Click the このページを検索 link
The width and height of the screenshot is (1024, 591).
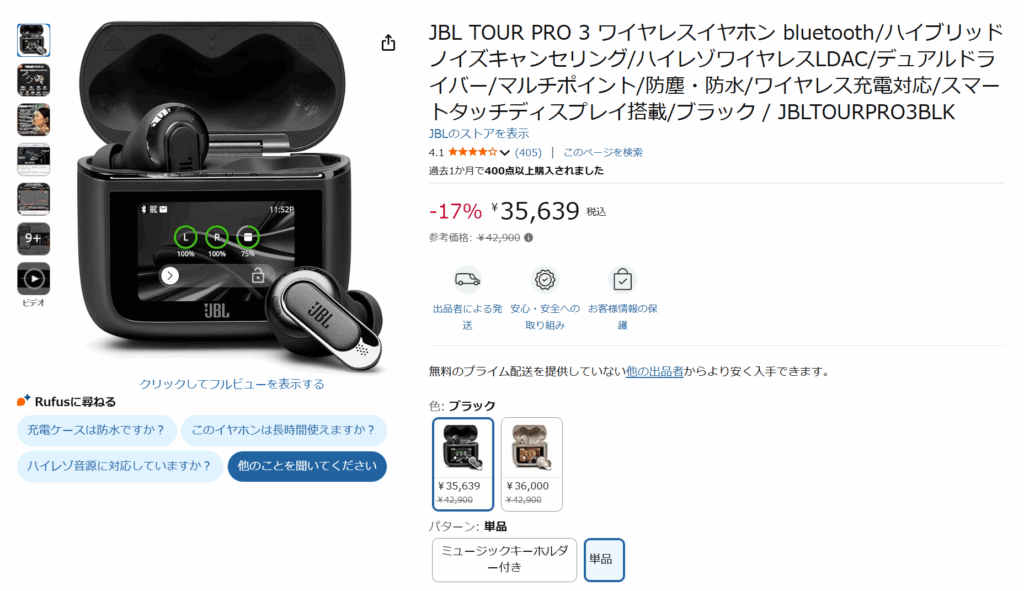603,152
